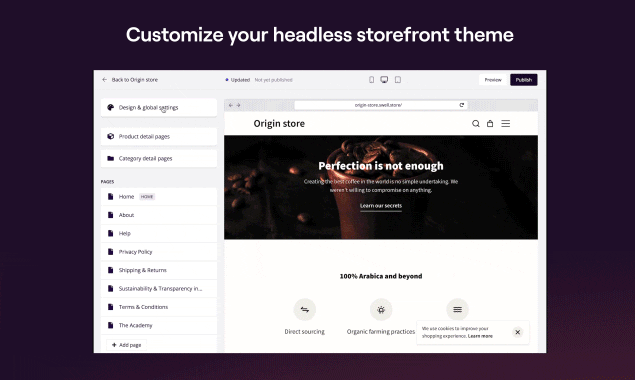Click the Perfection is not enough heading
Screen dimensions: 635x380
pos(381,166)
